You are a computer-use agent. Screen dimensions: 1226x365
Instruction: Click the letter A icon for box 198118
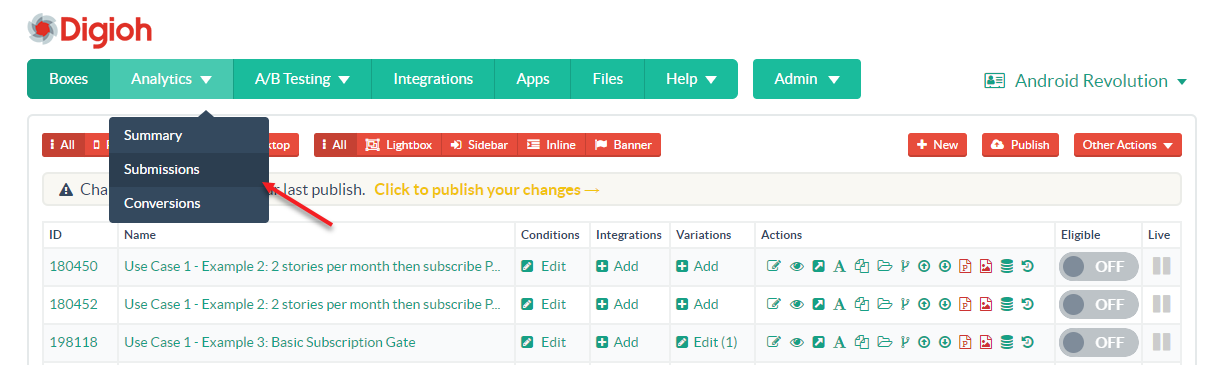point(839,342)
